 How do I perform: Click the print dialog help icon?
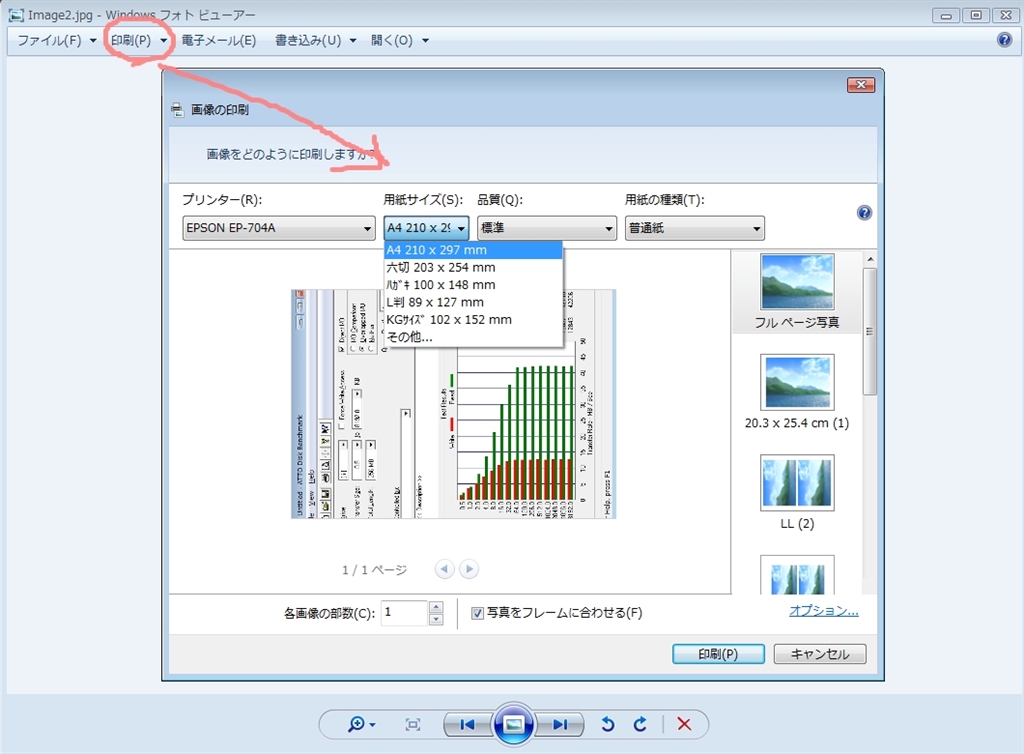point(864,213)
